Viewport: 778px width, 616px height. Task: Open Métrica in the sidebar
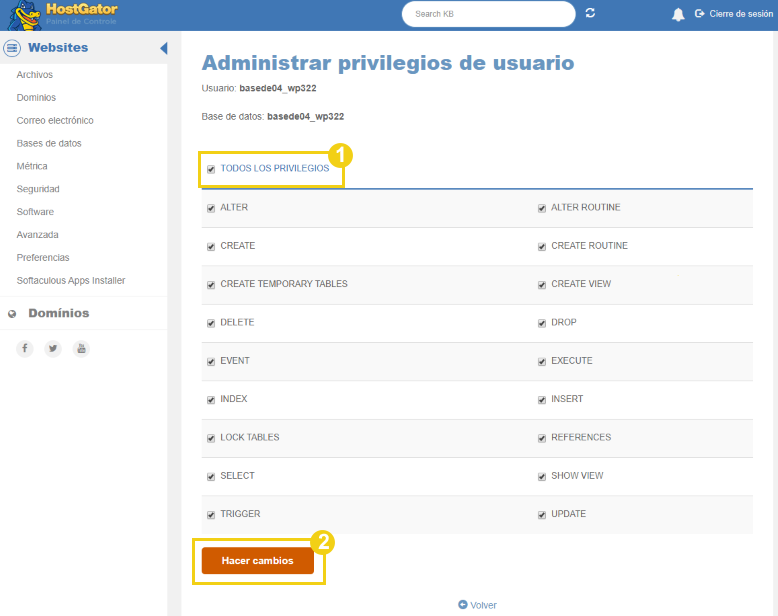pos(32,166)
